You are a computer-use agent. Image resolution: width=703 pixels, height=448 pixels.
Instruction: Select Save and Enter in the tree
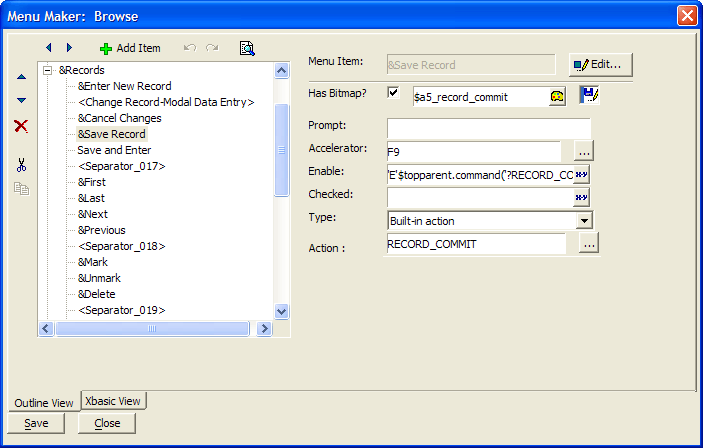pyautogui.click(x=114, y=150)
